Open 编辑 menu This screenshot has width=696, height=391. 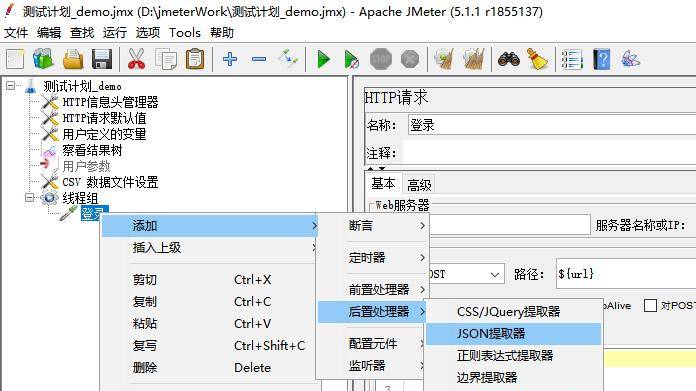coord(49,32)
